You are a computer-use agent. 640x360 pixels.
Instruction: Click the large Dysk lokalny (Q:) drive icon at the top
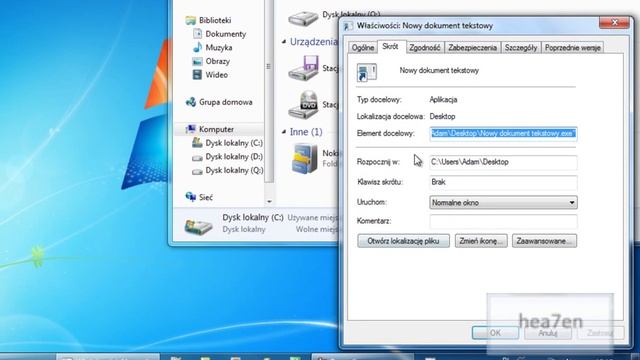303,18
